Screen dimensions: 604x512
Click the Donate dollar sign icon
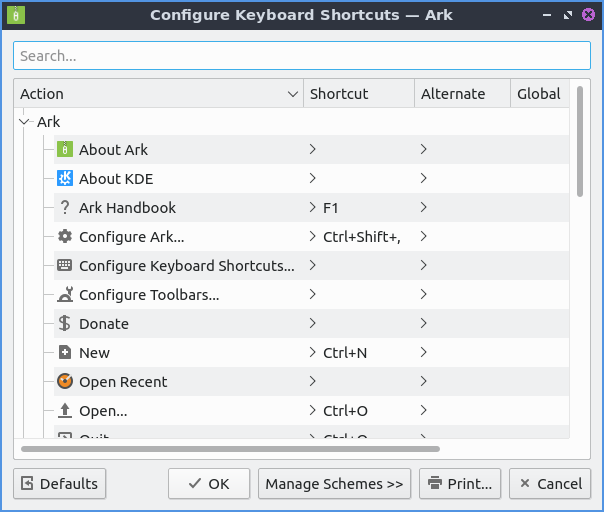pos(65,324)
